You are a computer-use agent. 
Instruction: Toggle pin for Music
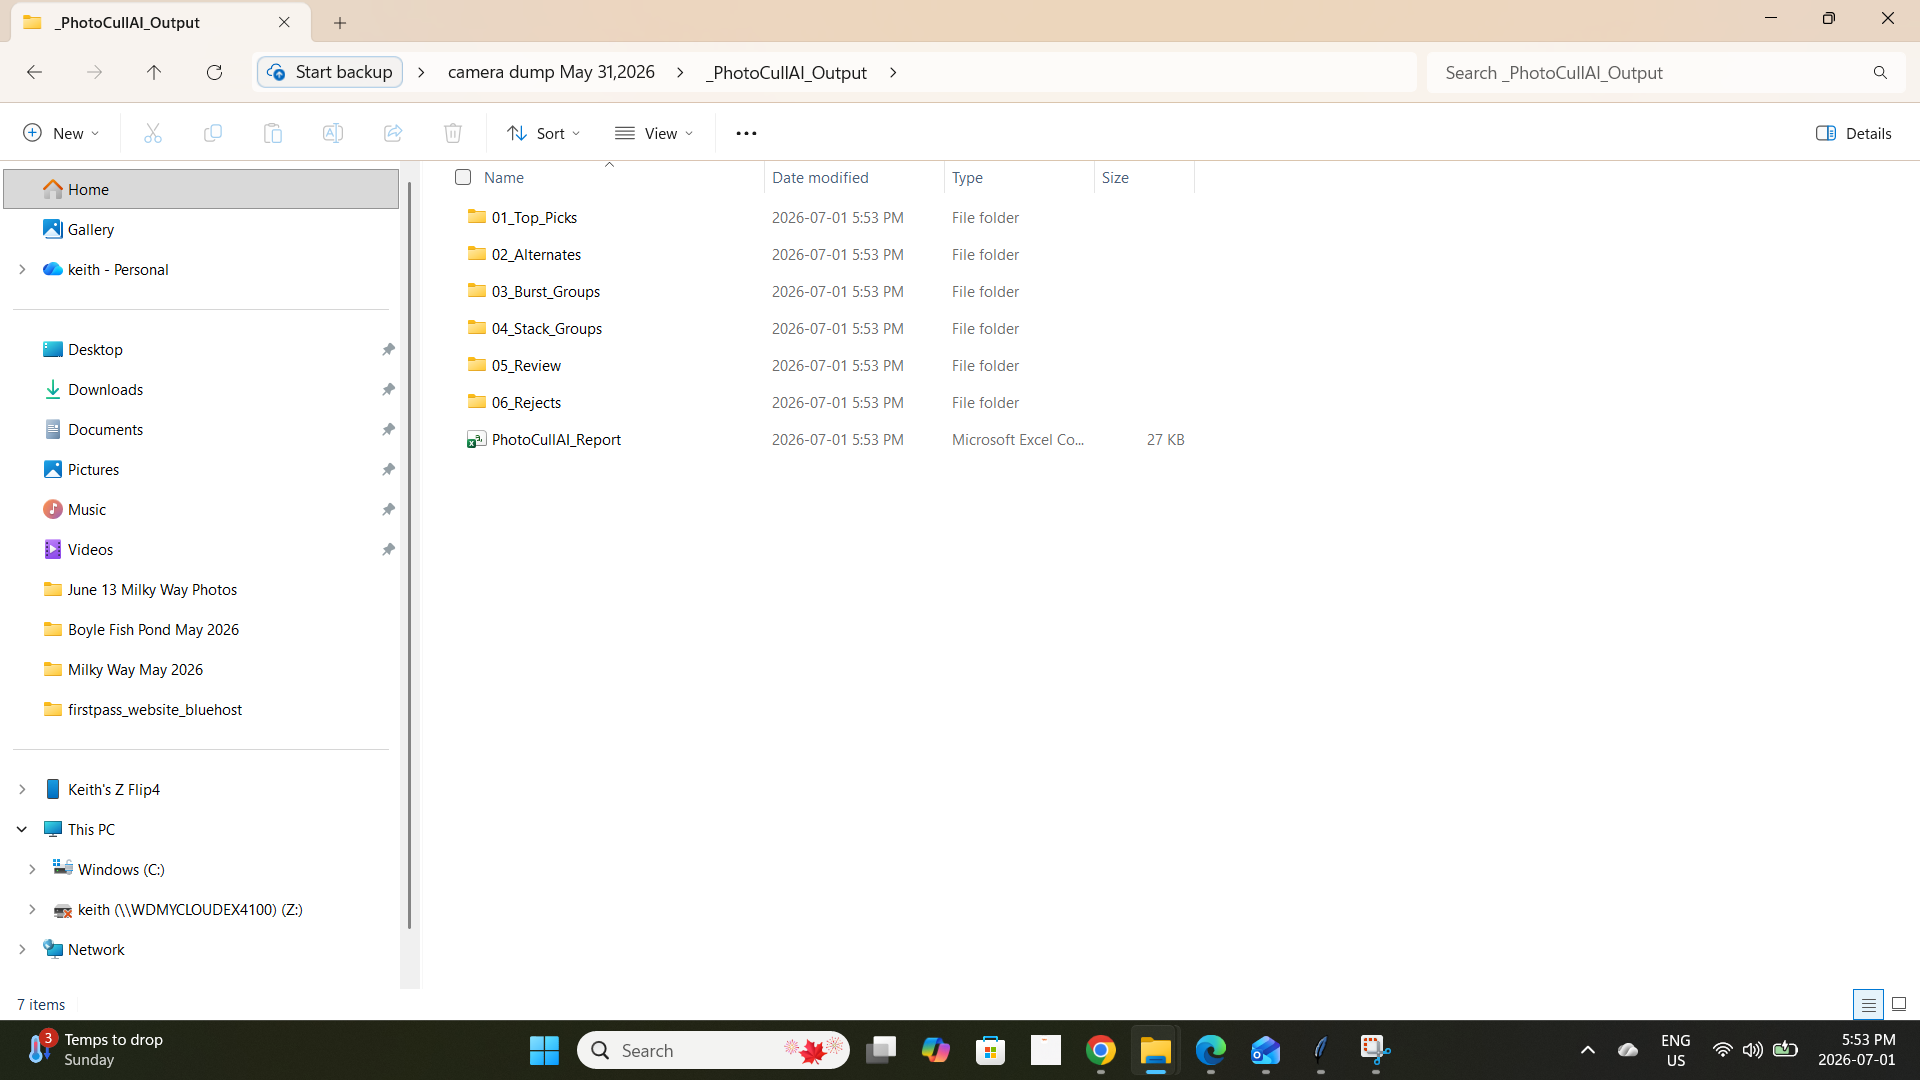point(388,509)
